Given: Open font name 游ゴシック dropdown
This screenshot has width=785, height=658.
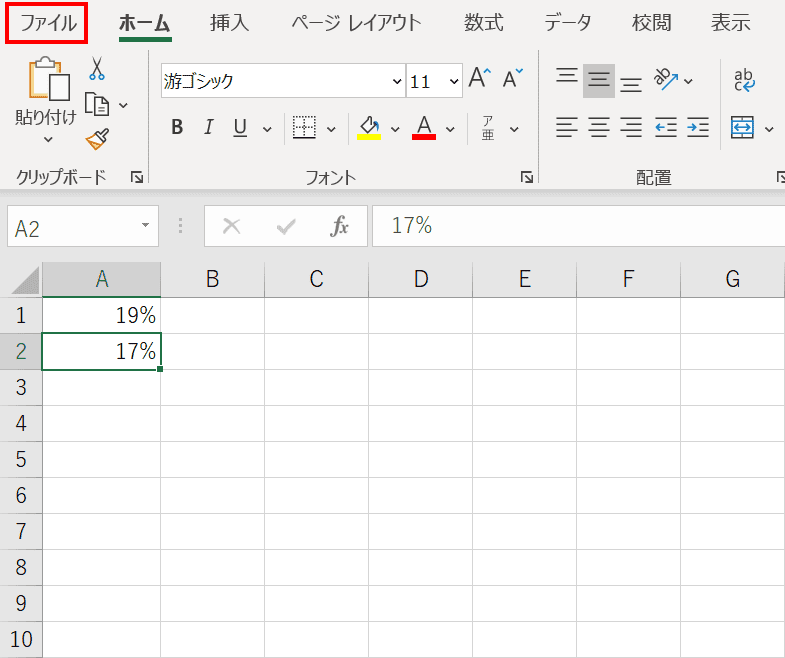Looking at the screenshot, I should click(x=397, y=81).
